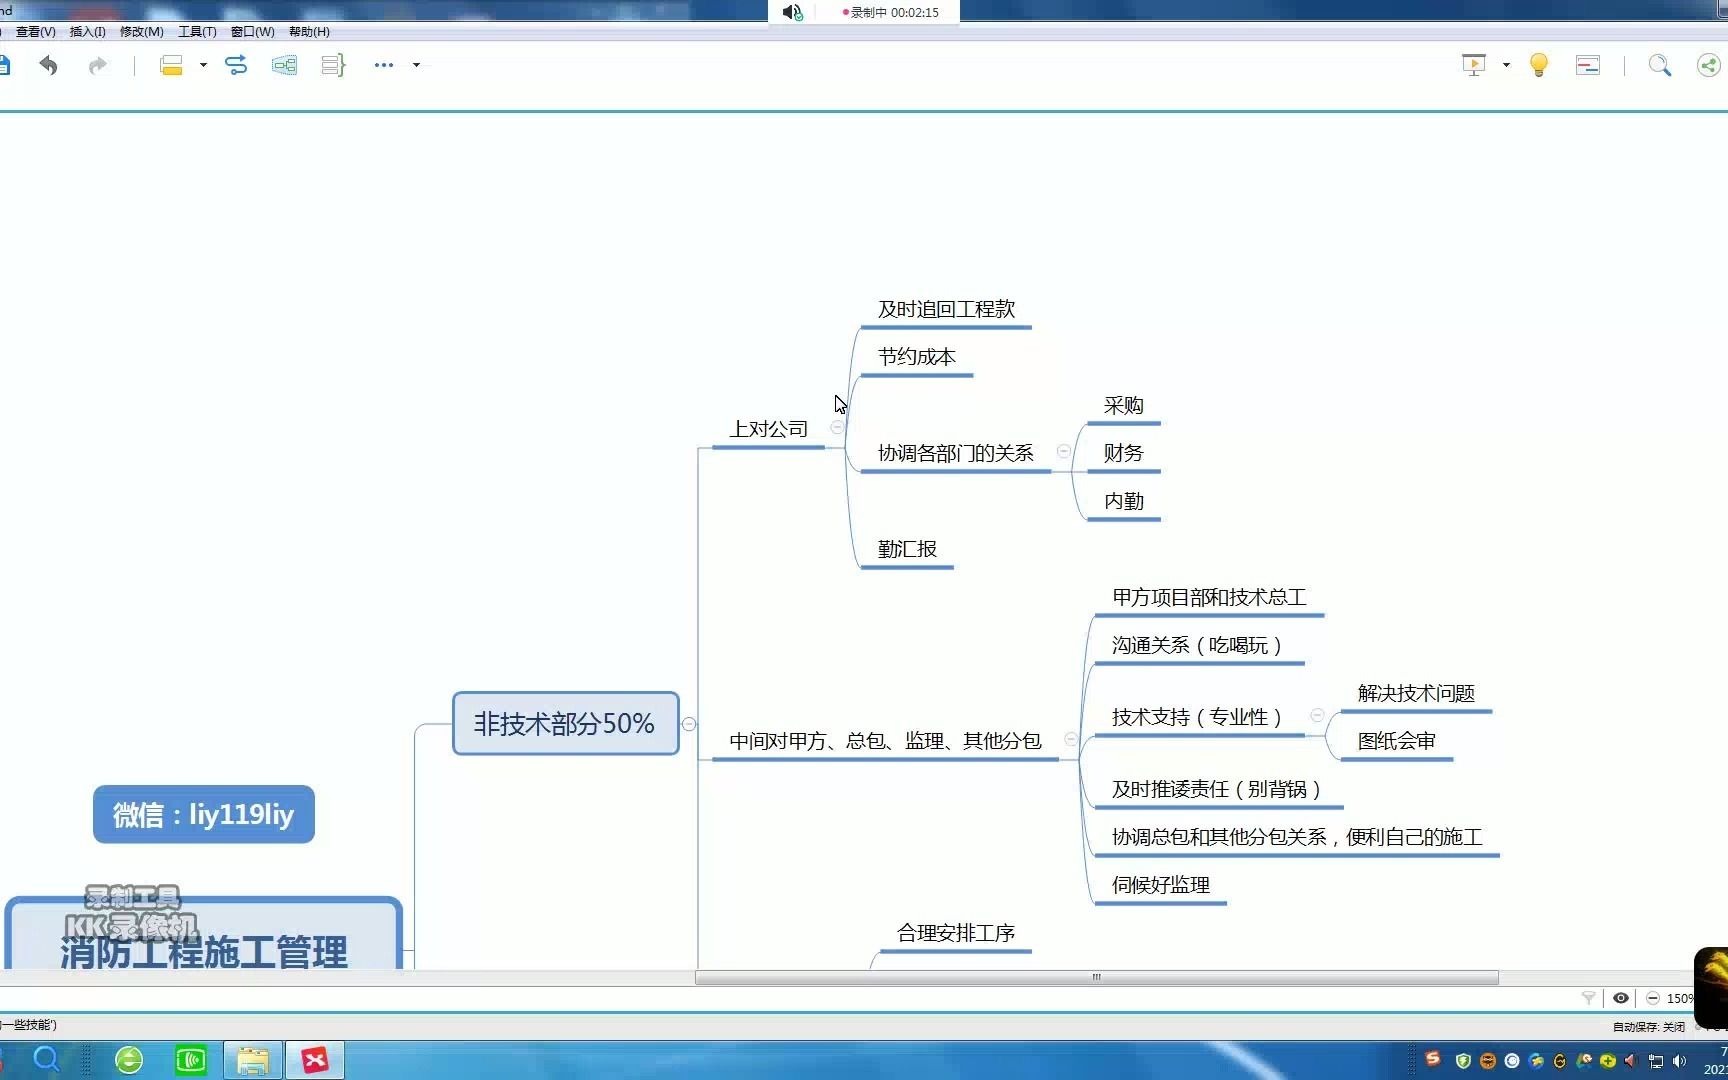
Task: Select the 伺候好监理 topic
Action: tap(1160, 885)
